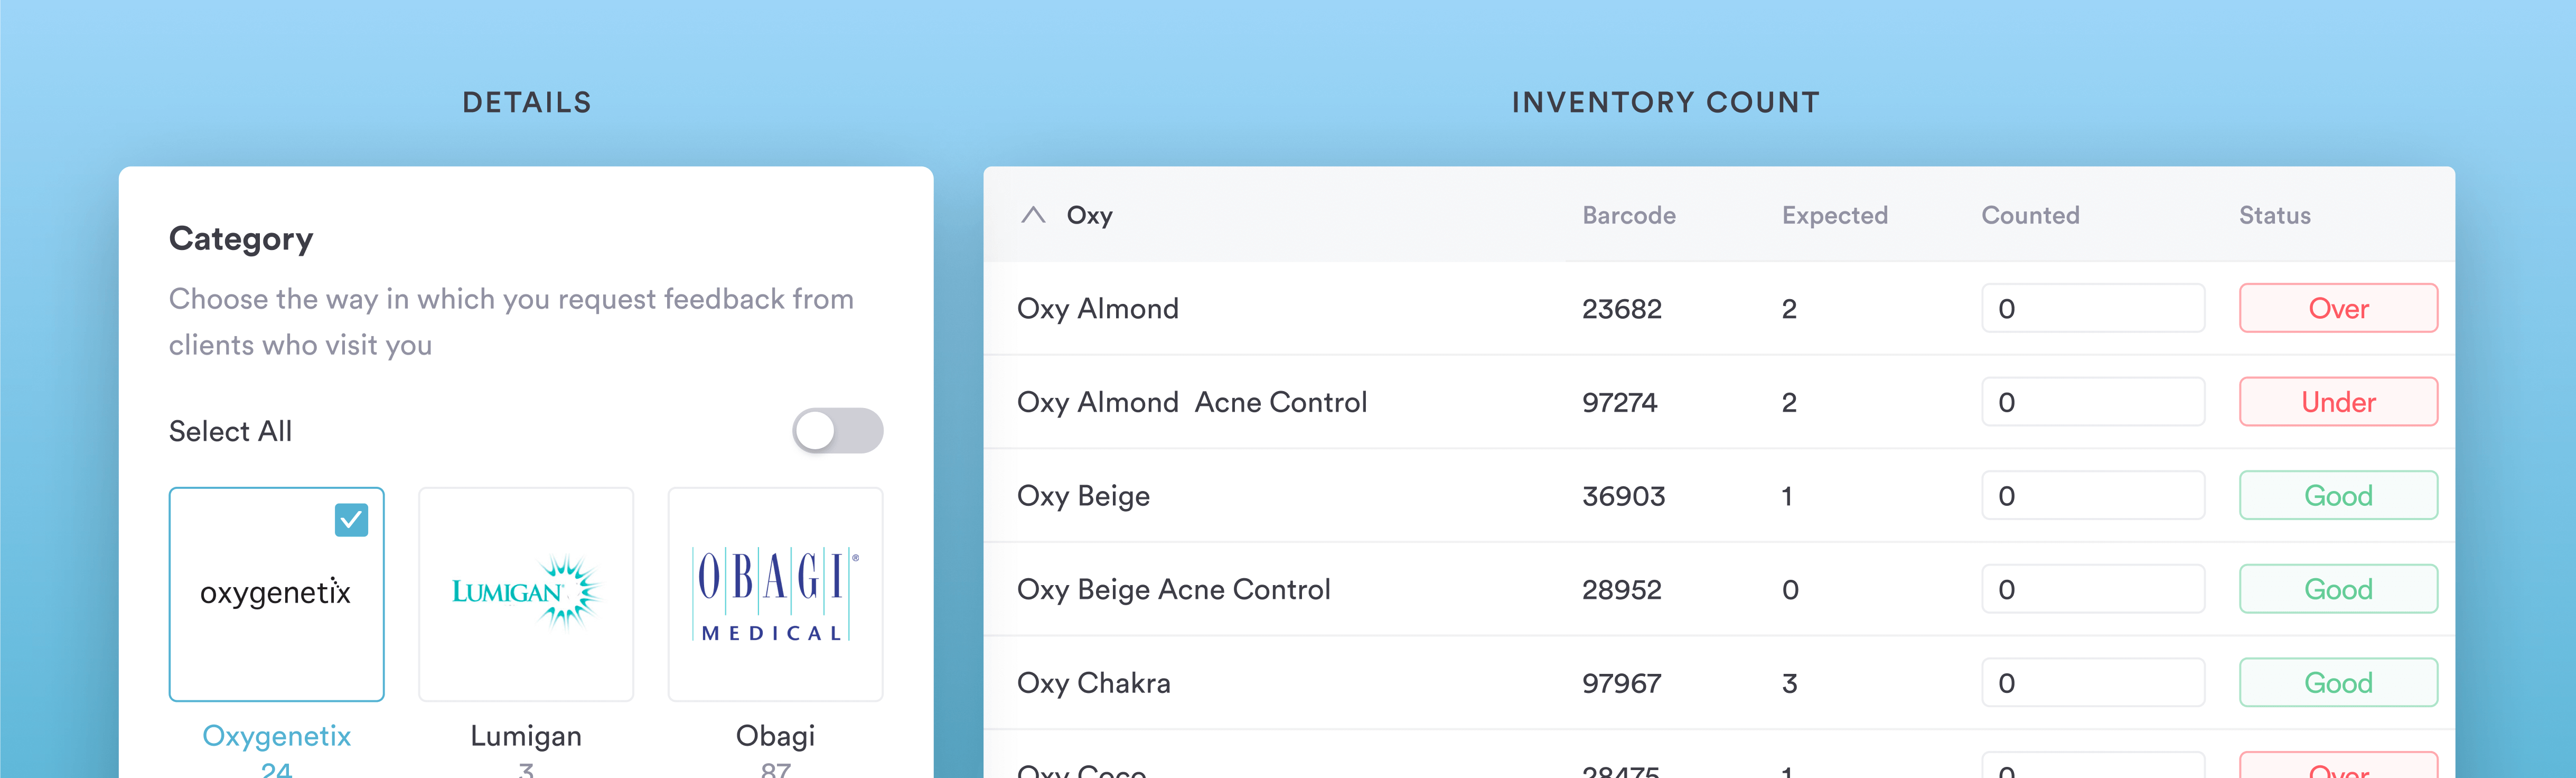Image resolution: width=2576 pixels, height=778 pixels.
Task: Click the Oxy Almond counted field
Action: tap(2092, 309)
